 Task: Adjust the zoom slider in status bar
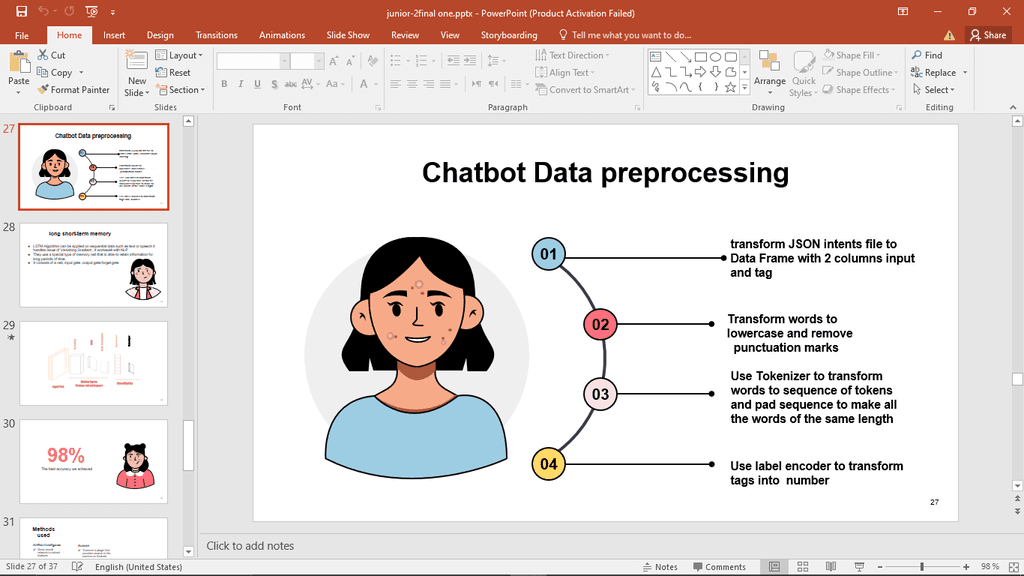click(x=922, y=567)
